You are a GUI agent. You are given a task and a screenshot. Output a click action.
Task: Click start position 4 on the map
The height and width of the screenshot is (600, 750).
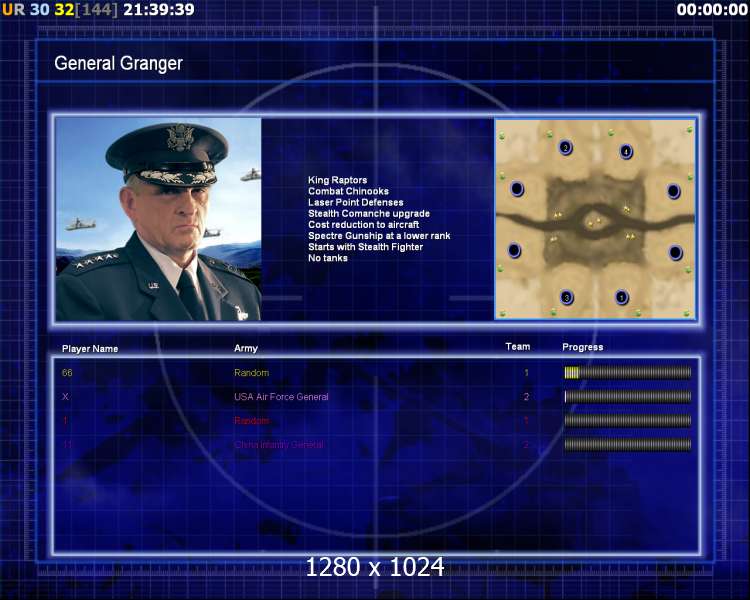[626, 152]
